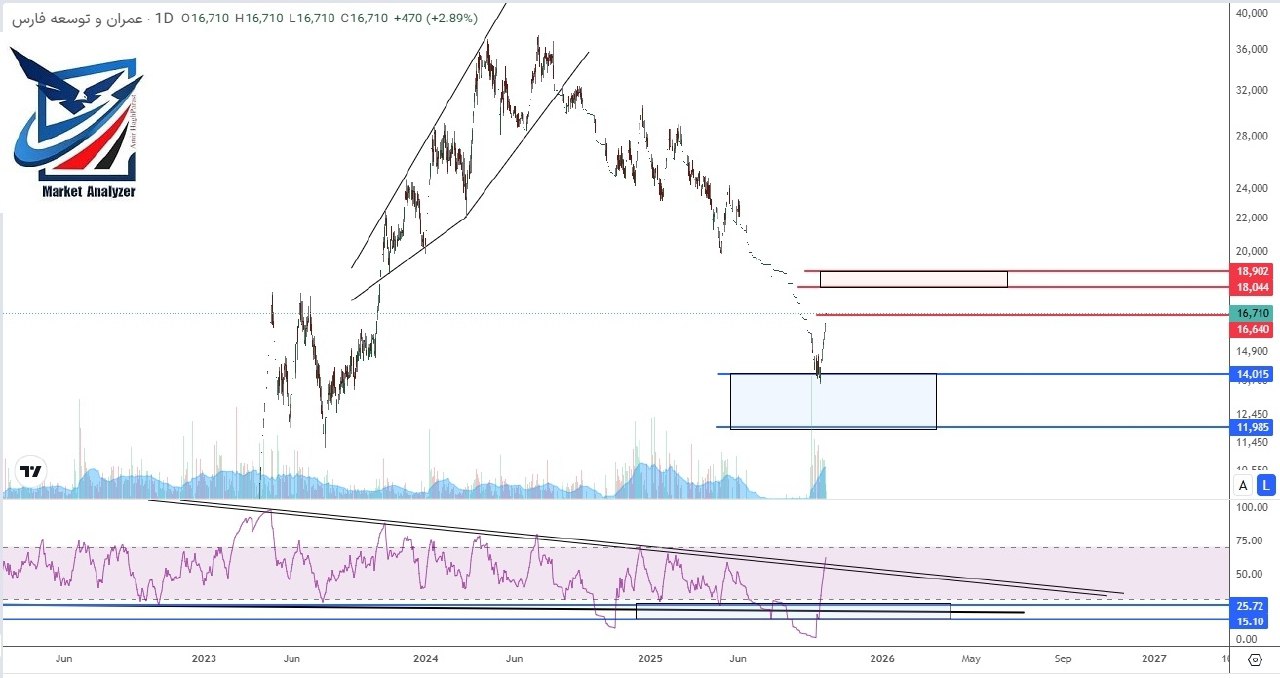Open the time axis settings hexagon icon
This screenshot has width=1280, height=678.
pos(1255,659)
